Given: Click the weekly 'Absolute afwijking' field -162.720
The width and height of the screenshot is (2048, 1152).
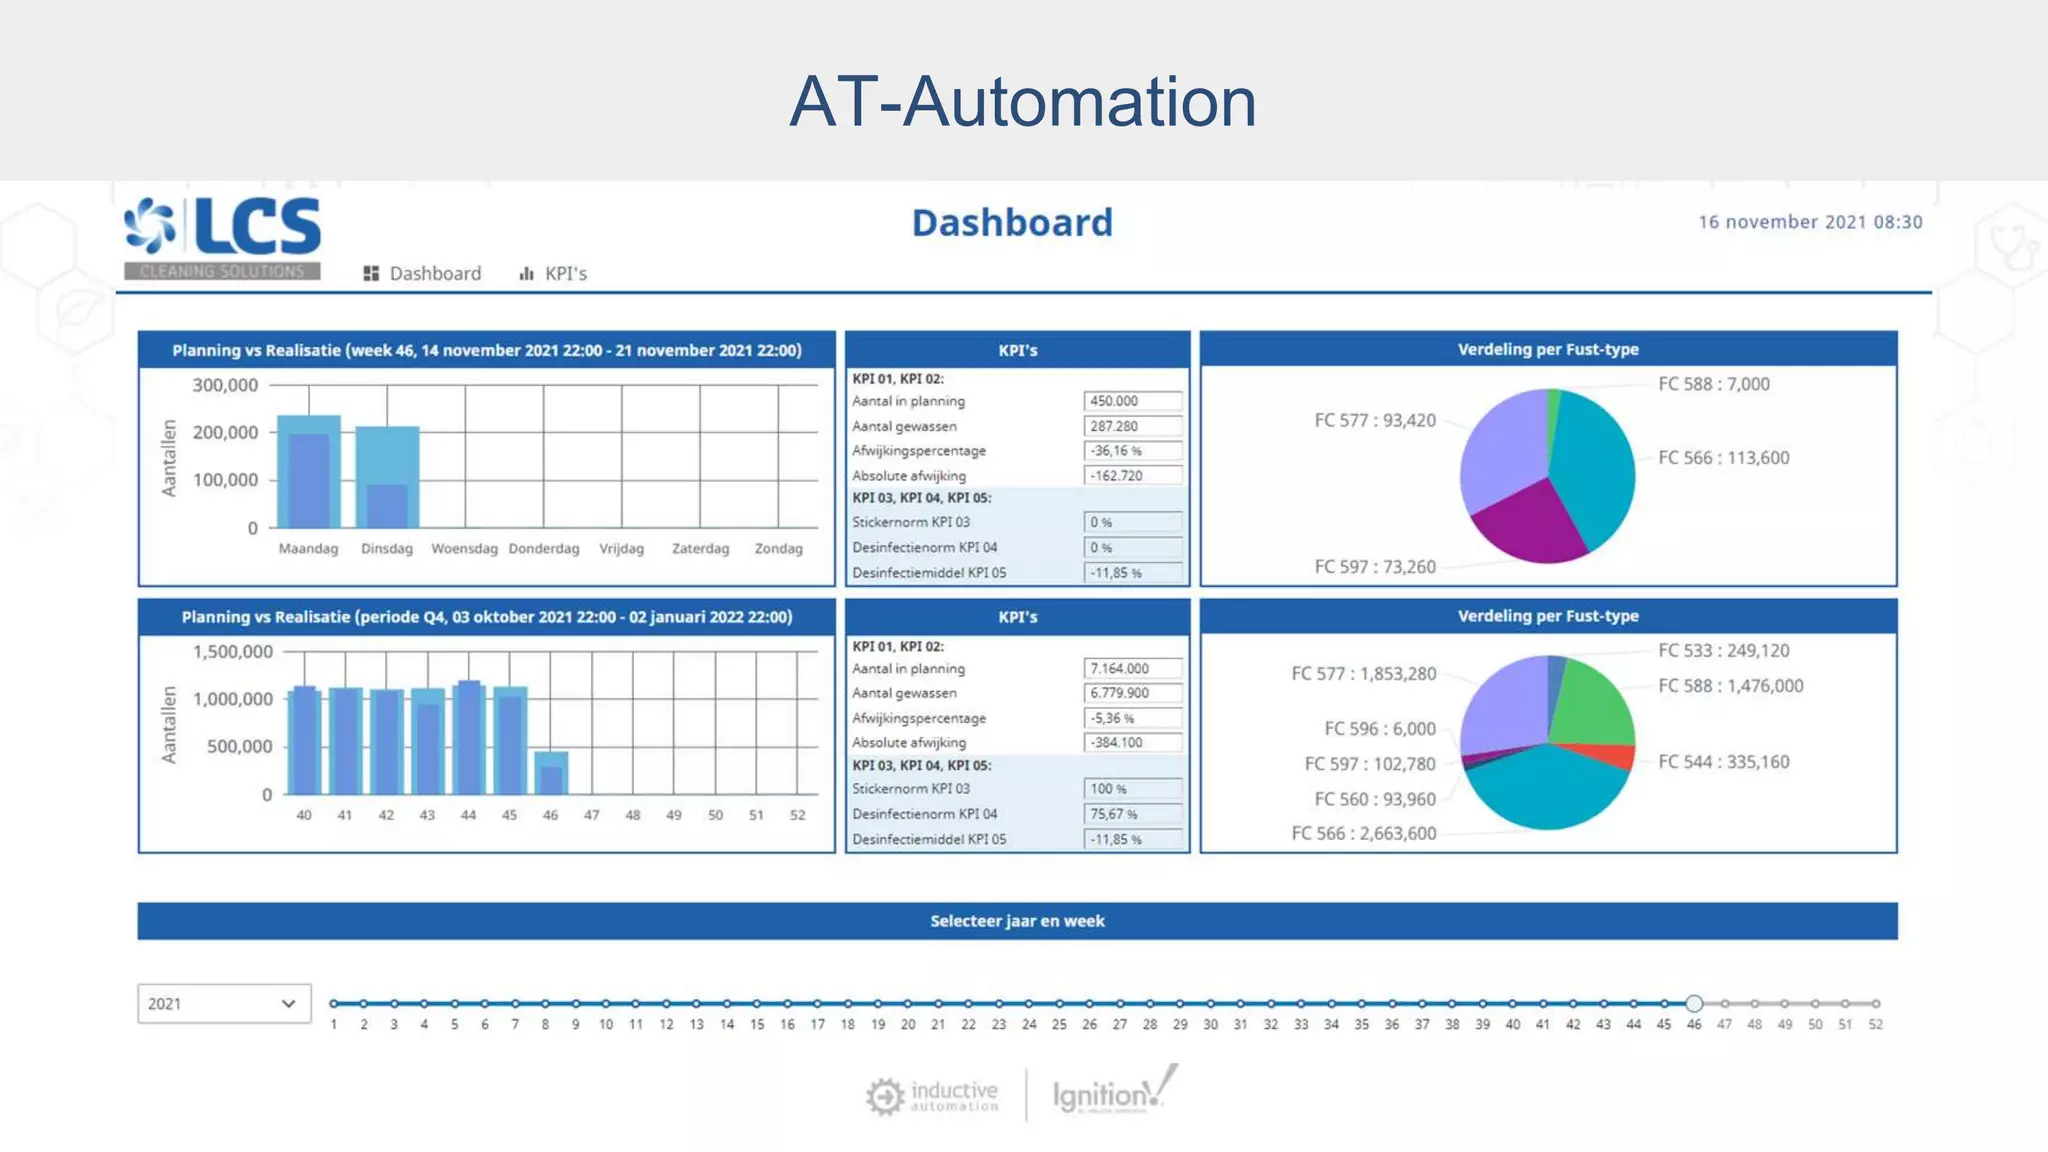Looking at the screenshot, I should click(x=1132, y=476).
